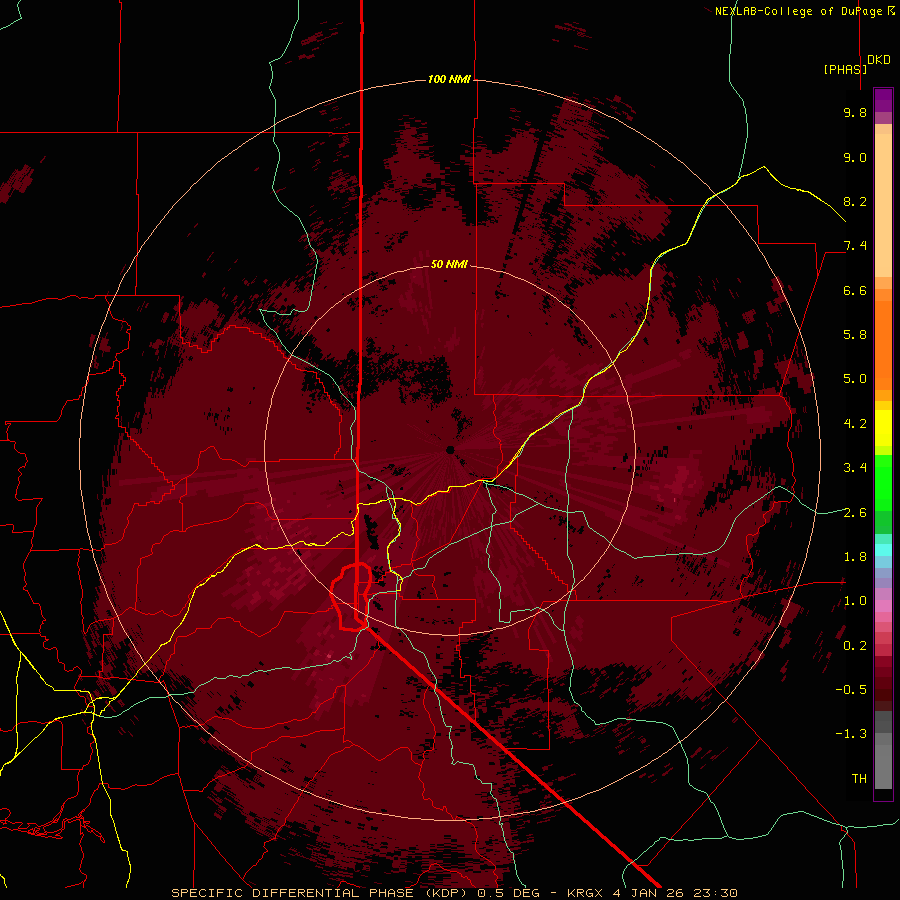Viewport: 900px width, 900px height.
Task: Click the black radar site dot at the map center
Action: (x=450, y=449)
